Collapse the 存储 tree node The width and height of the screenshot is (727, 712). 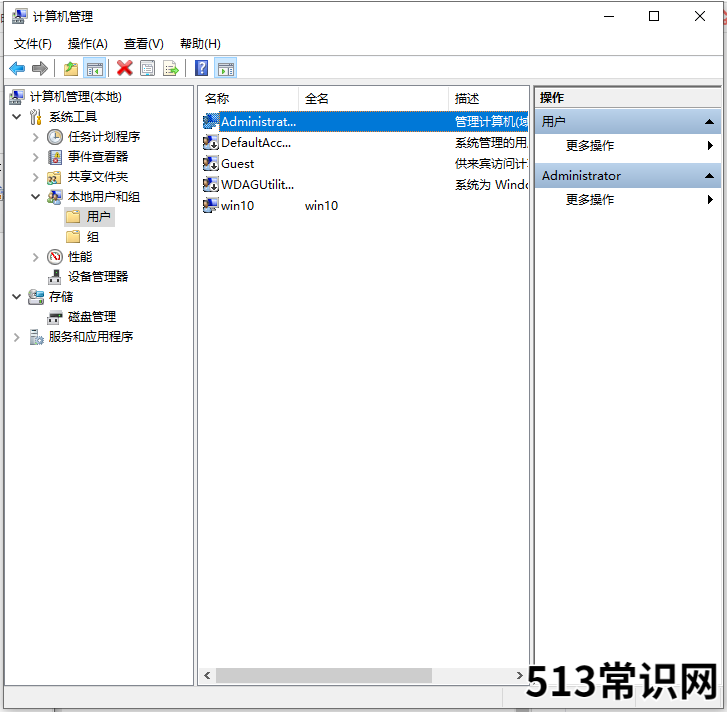(x=17, y=297)
